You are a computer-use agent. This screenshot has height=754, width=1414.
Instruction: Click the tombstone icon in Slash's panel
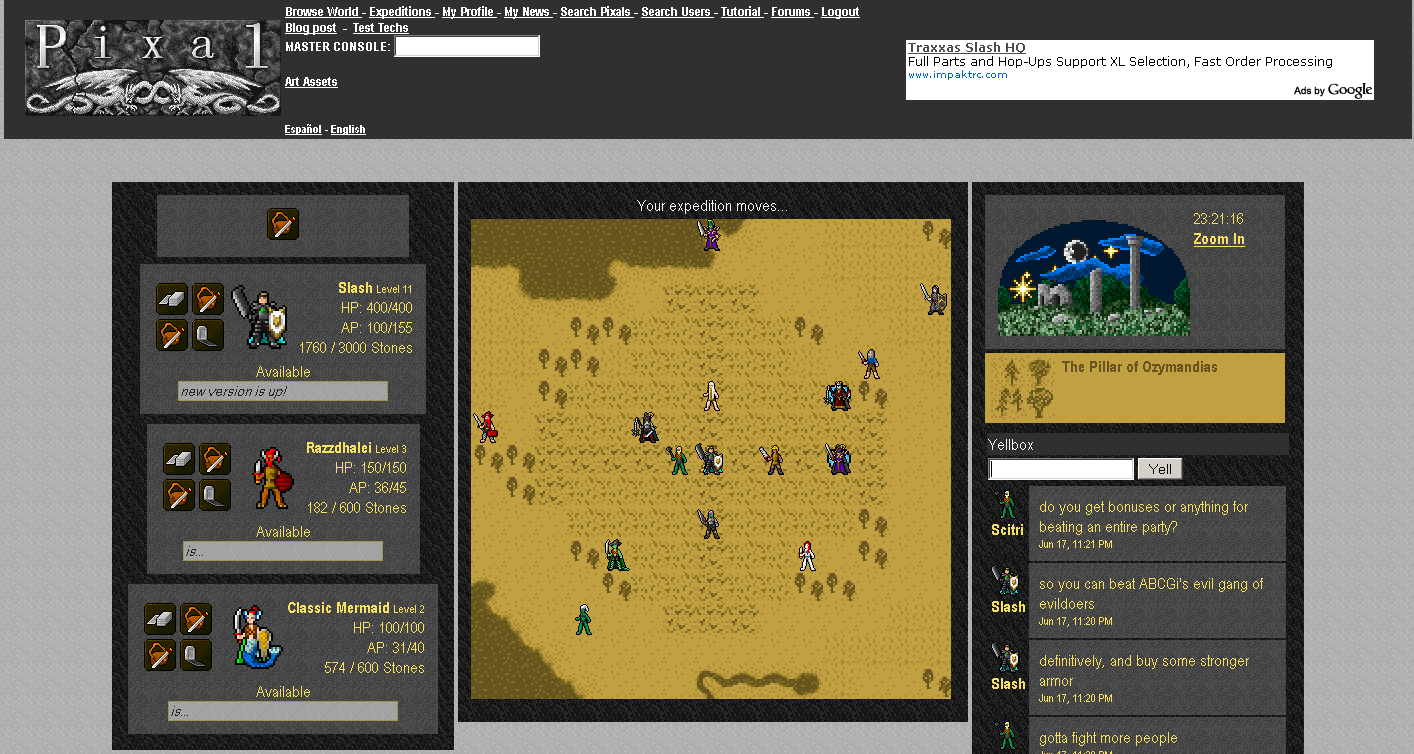coord(208,335)
